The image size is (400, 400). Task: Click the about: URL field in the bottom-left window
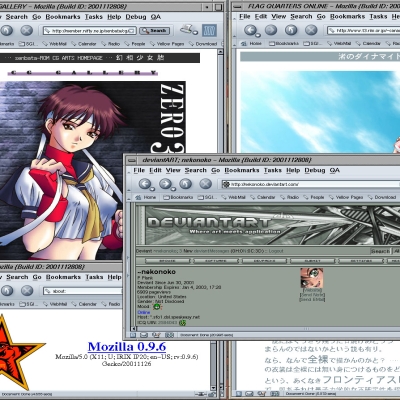coord(83,291)
